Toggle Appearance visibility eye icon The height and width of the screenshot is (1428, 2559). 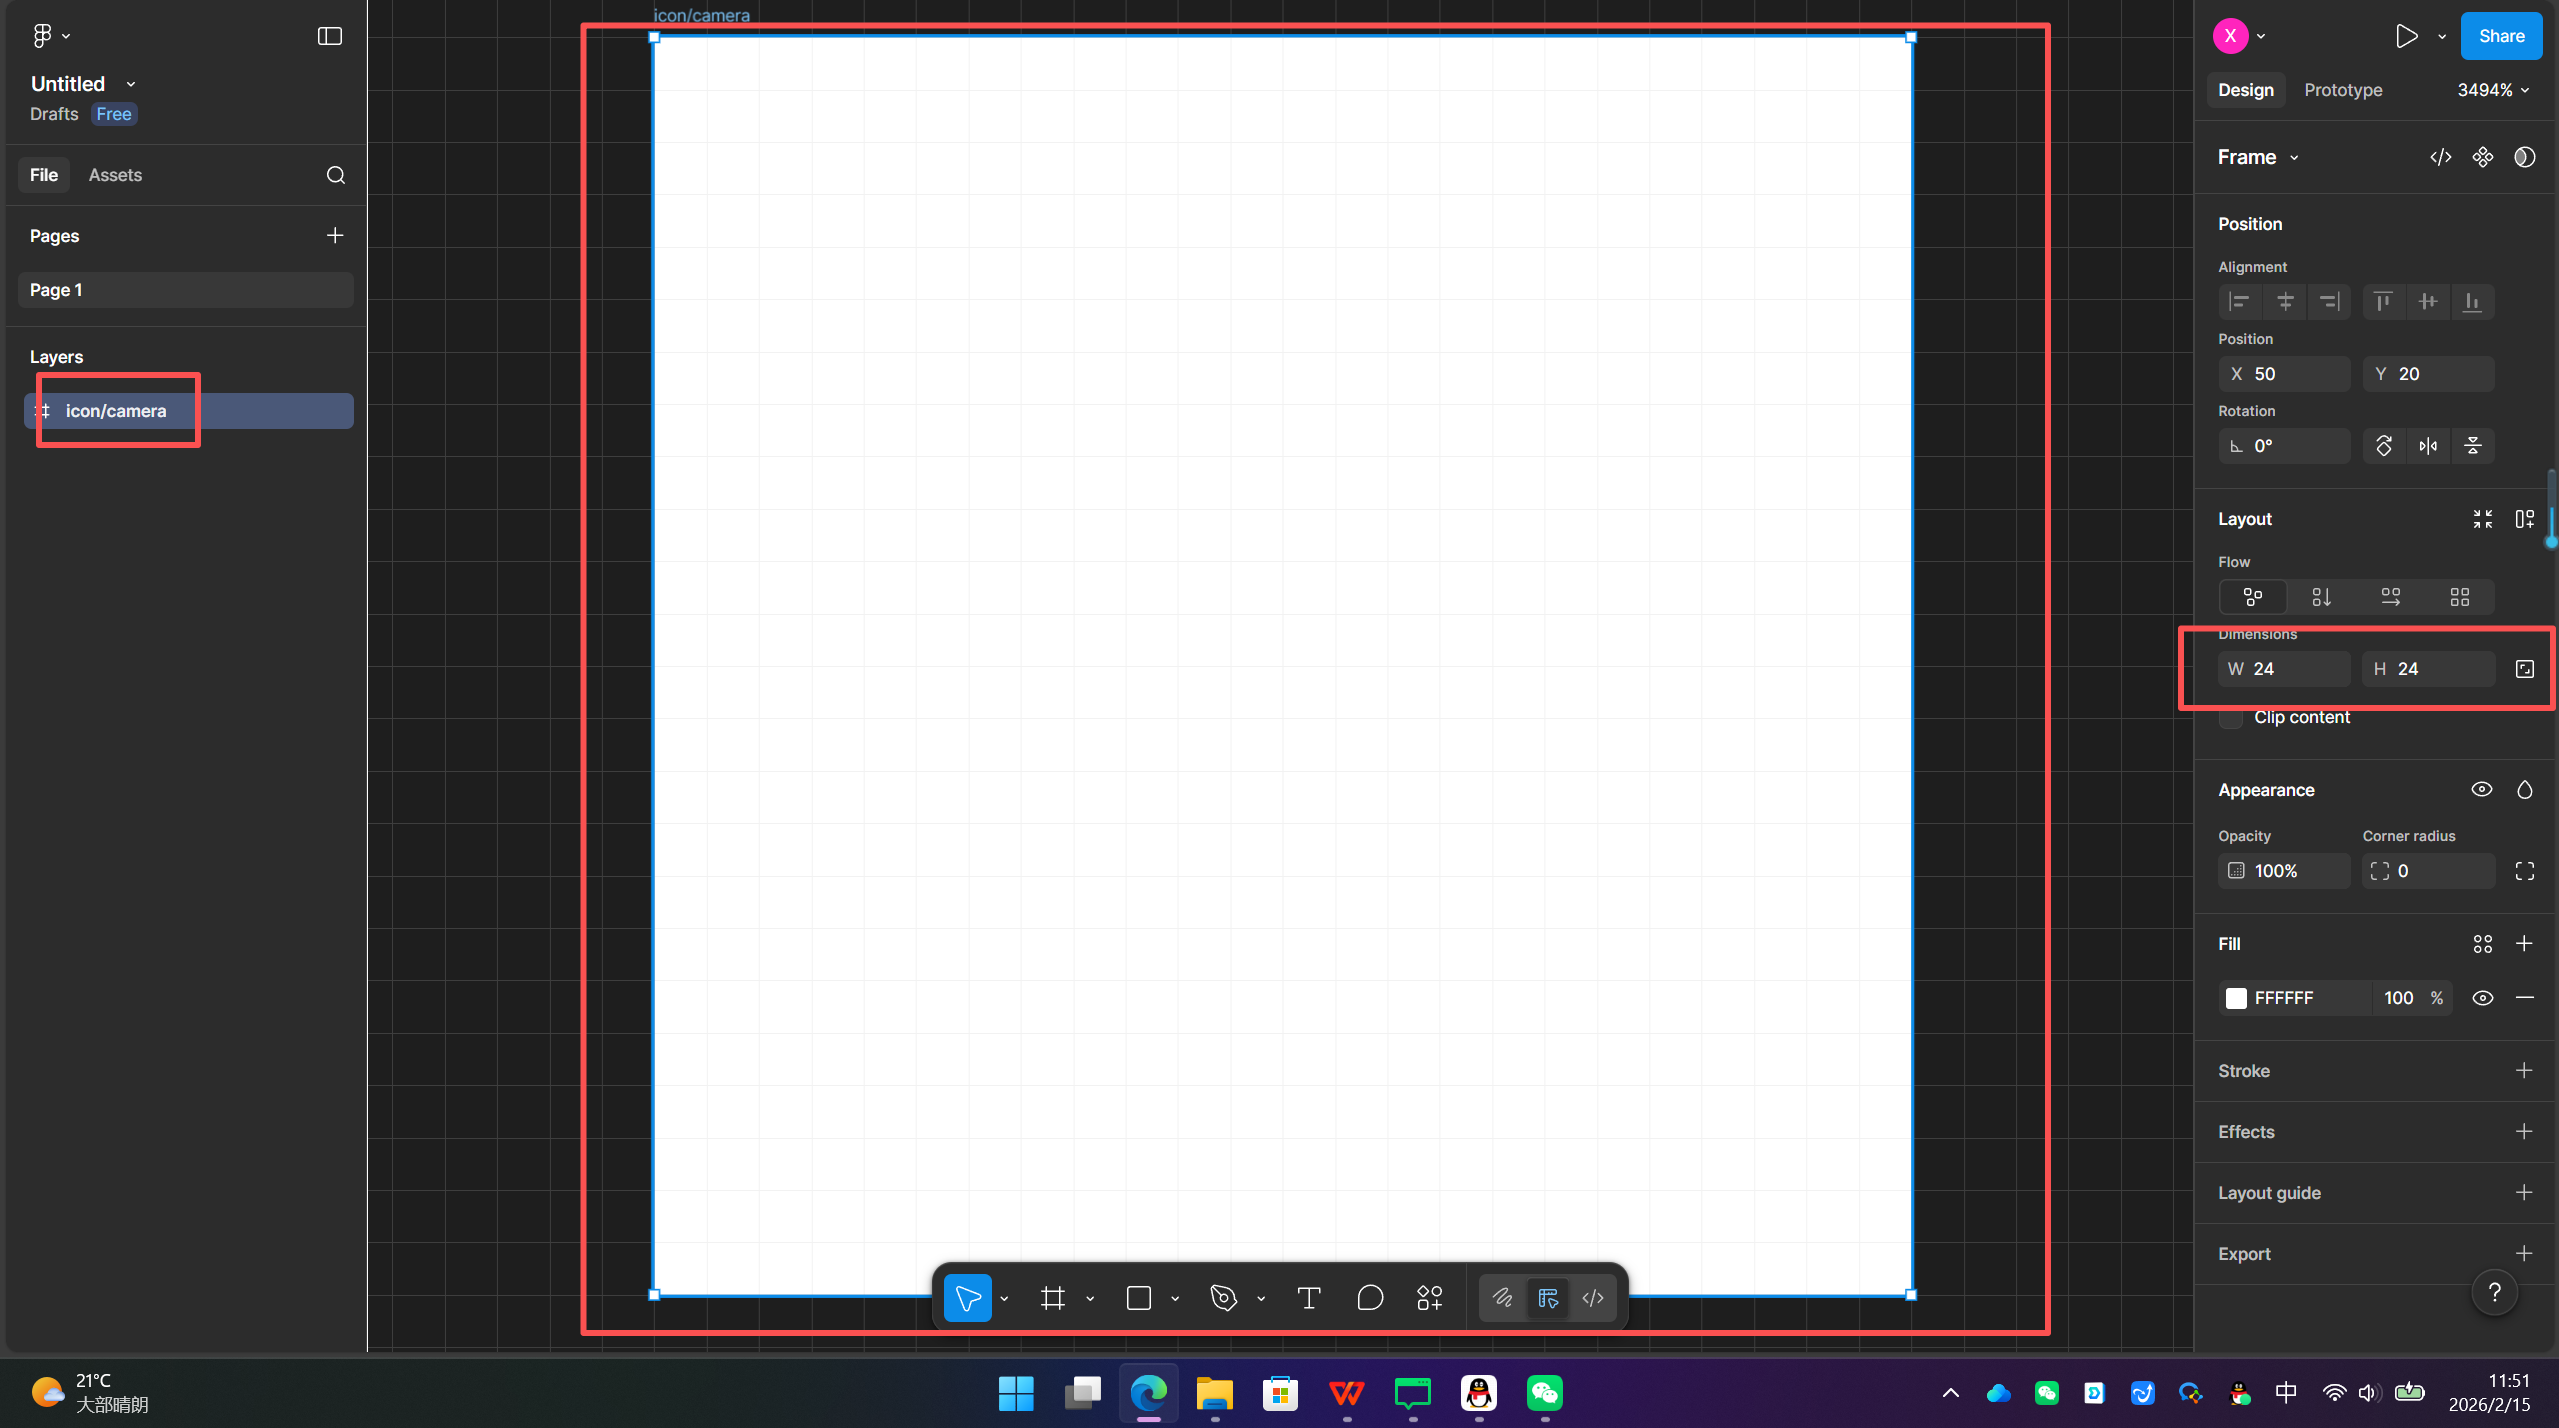pyautogui.click(x=2482, y=790)
